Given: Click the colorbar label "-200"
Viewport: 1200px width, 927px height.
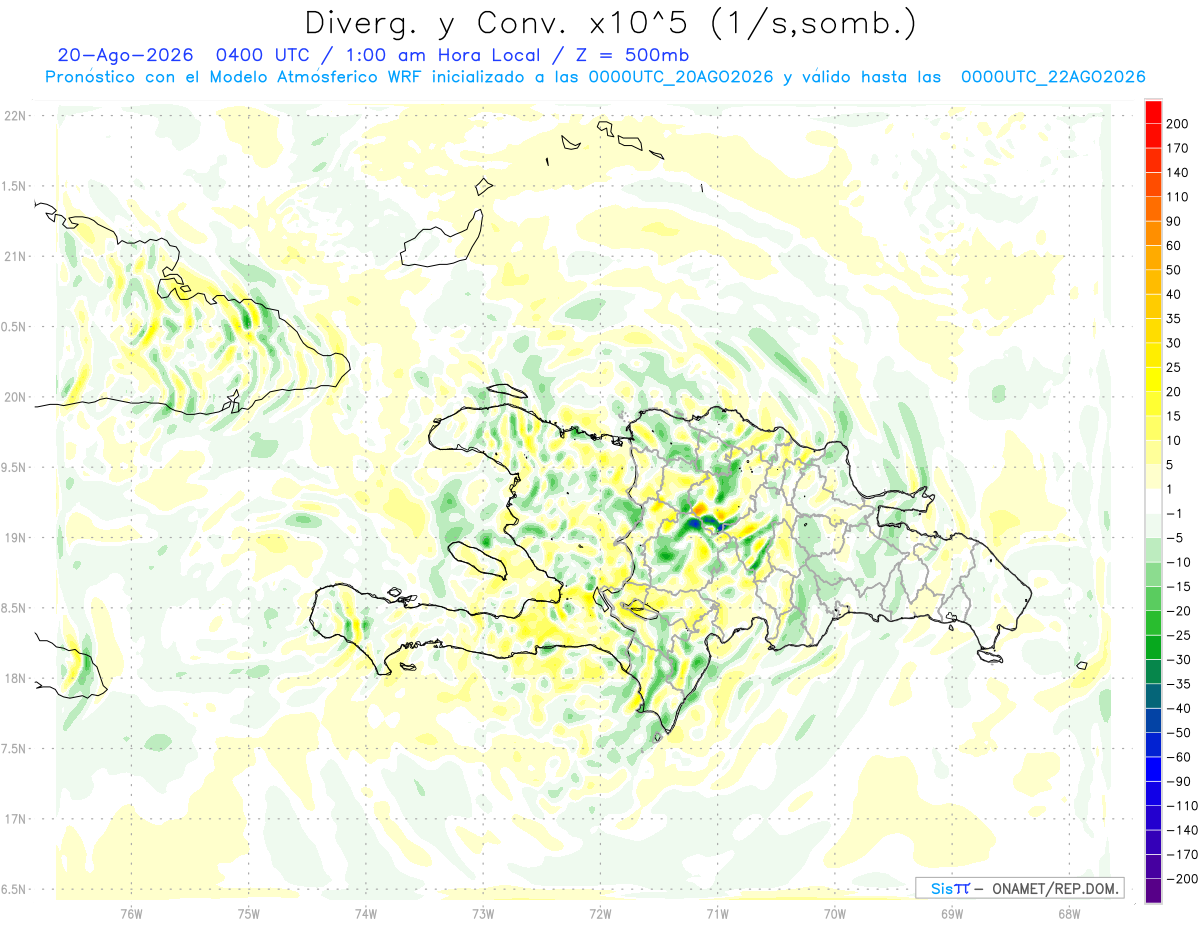Looking at the screenshot, I should coord(1182,879).
